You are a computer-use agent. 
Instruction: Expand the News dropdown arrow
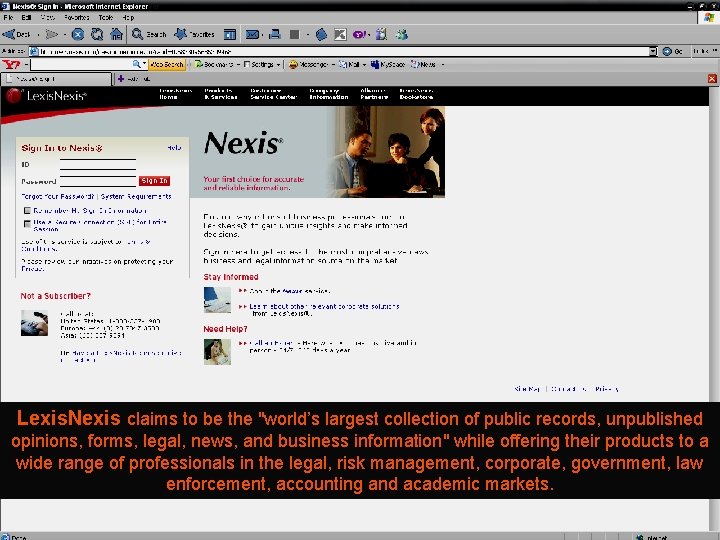443,65
